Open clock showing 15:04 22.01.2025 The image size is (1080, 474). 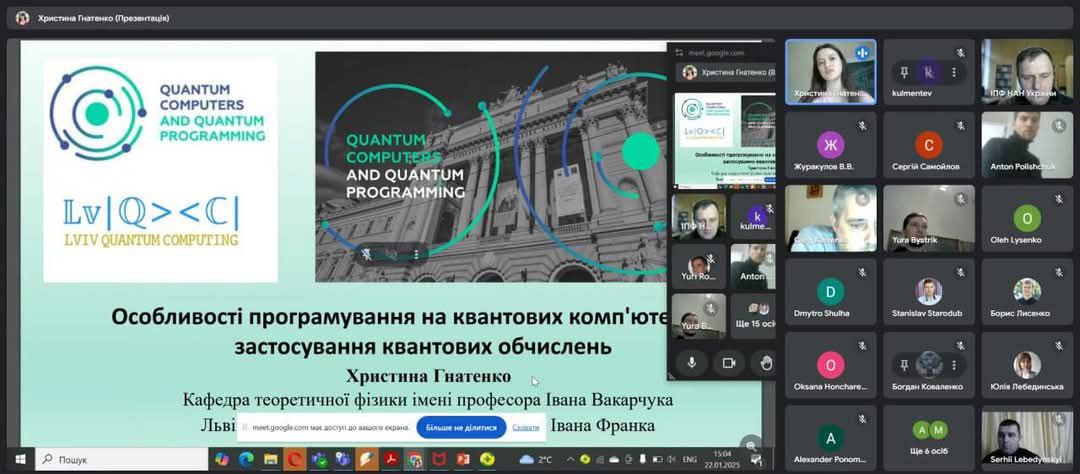[722, 458]
